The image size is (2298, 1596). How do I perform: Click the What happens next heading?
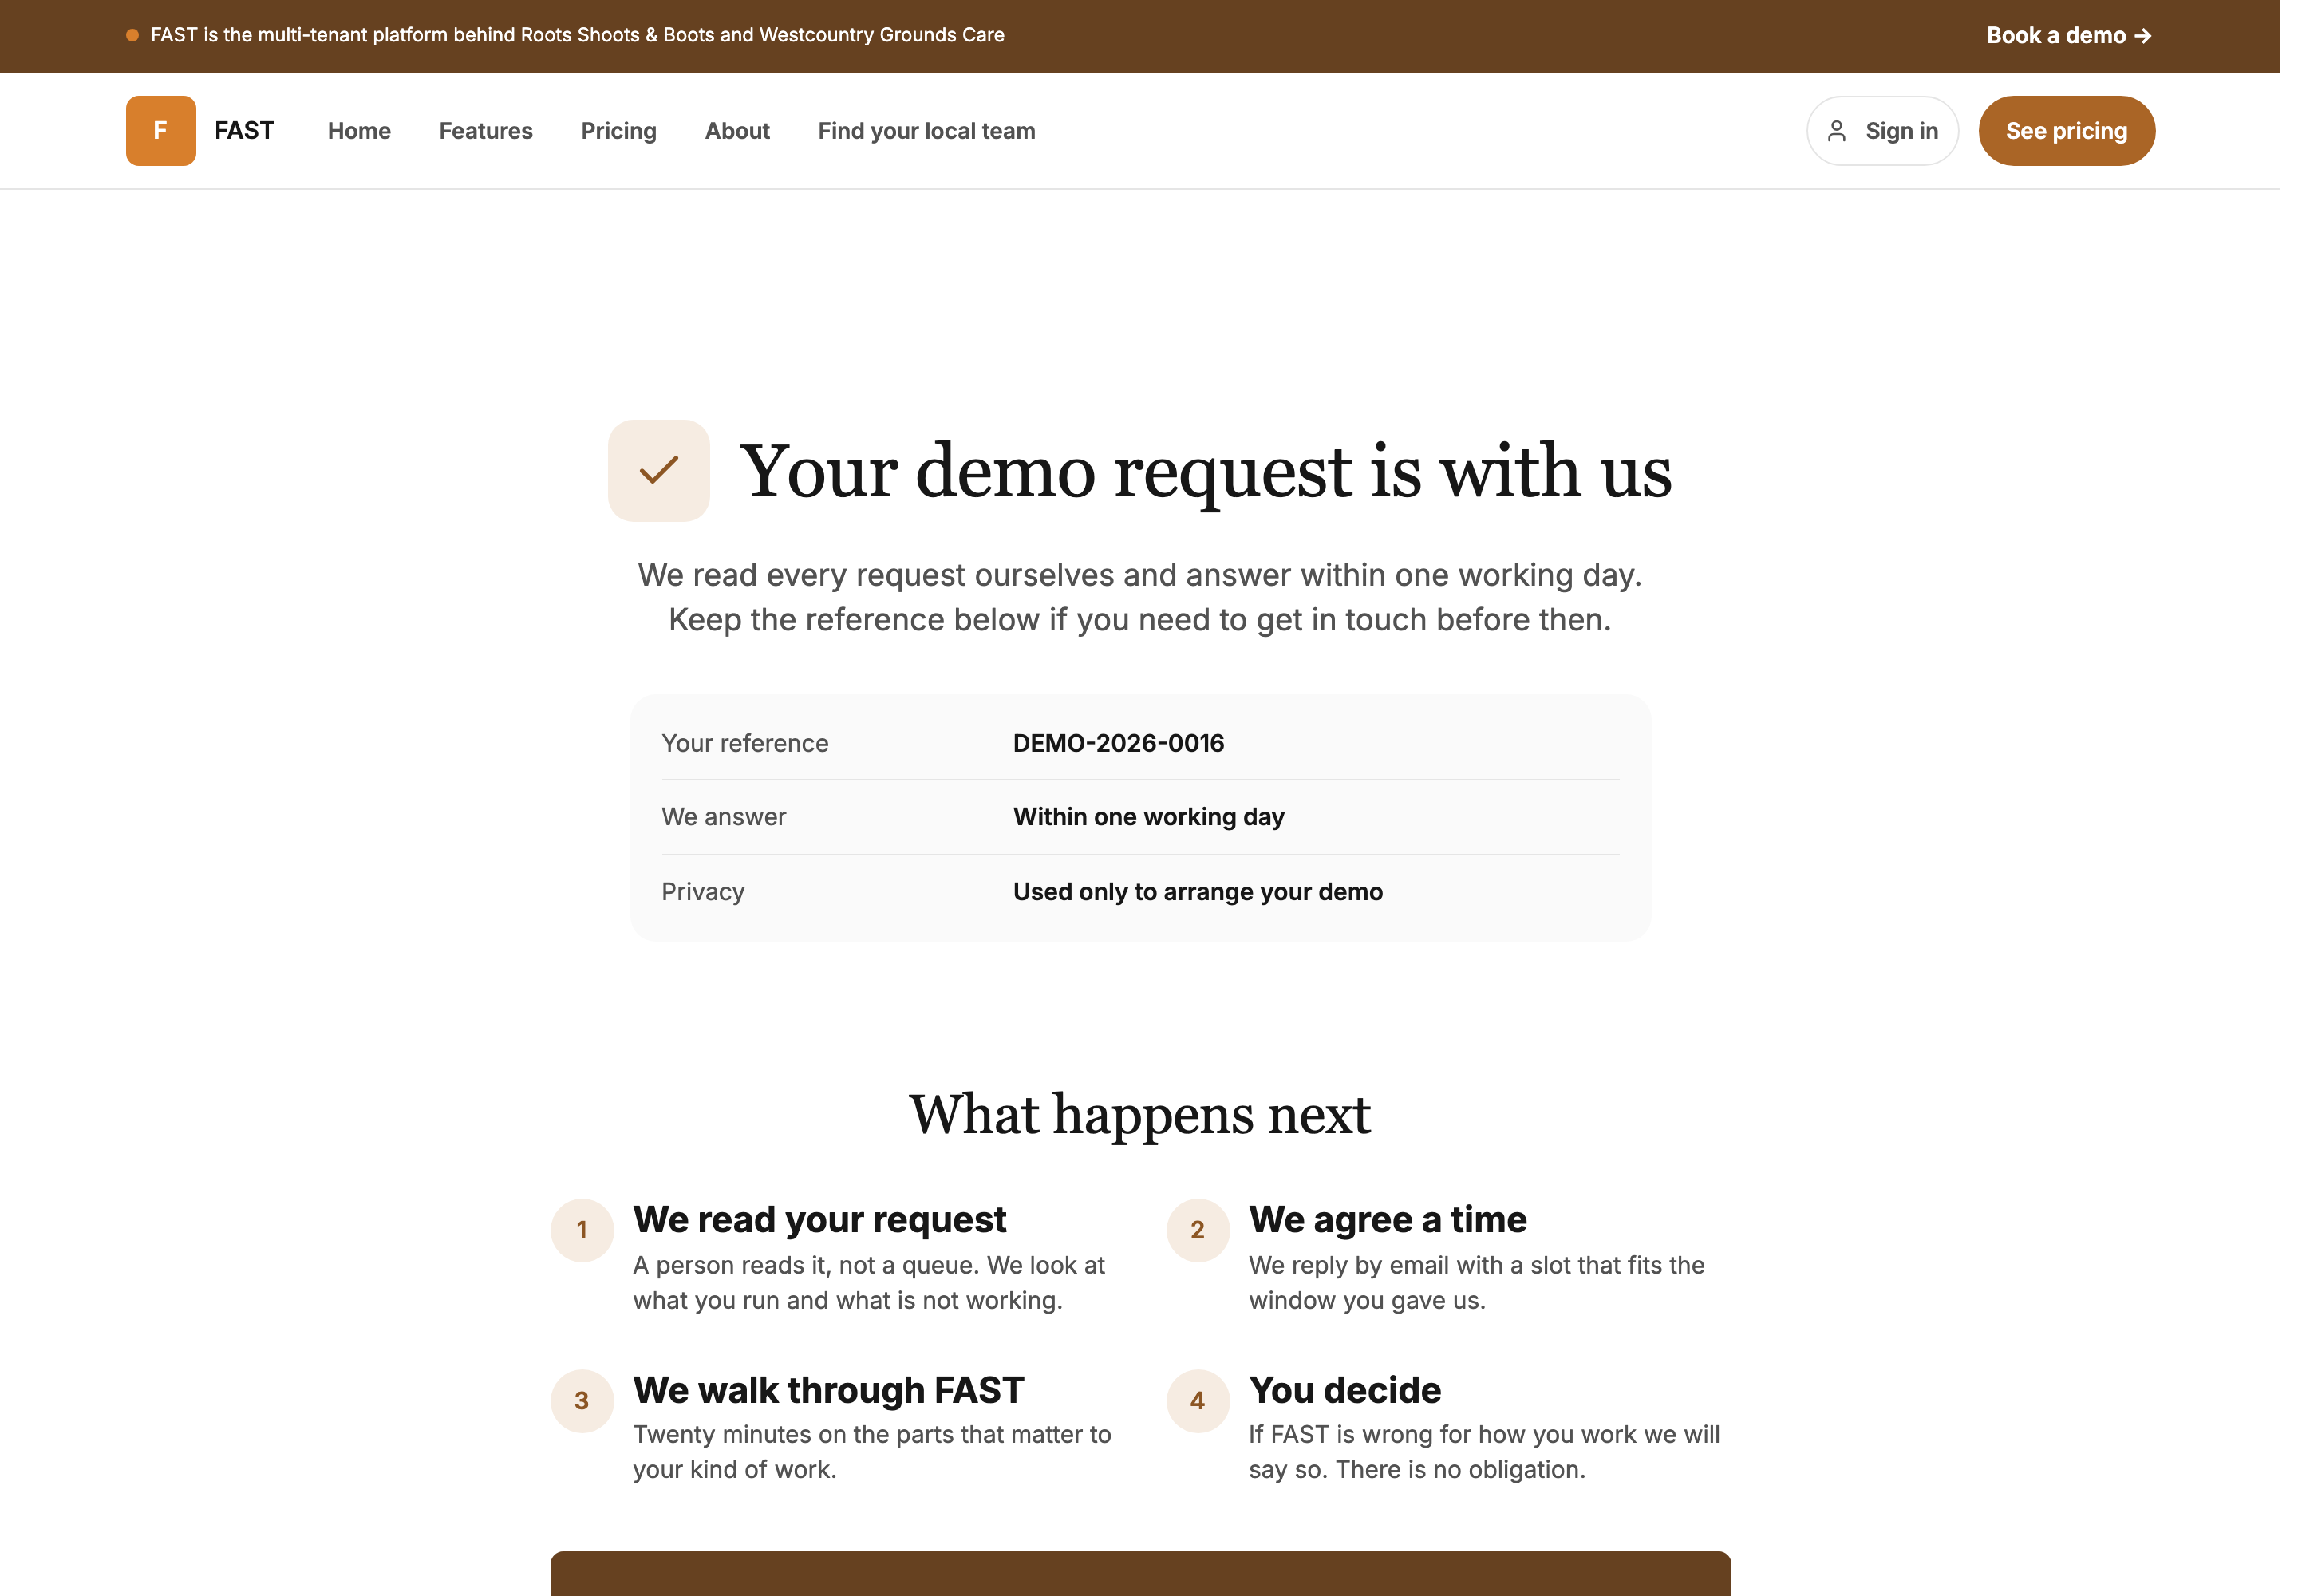(x=1139, y=1114)
